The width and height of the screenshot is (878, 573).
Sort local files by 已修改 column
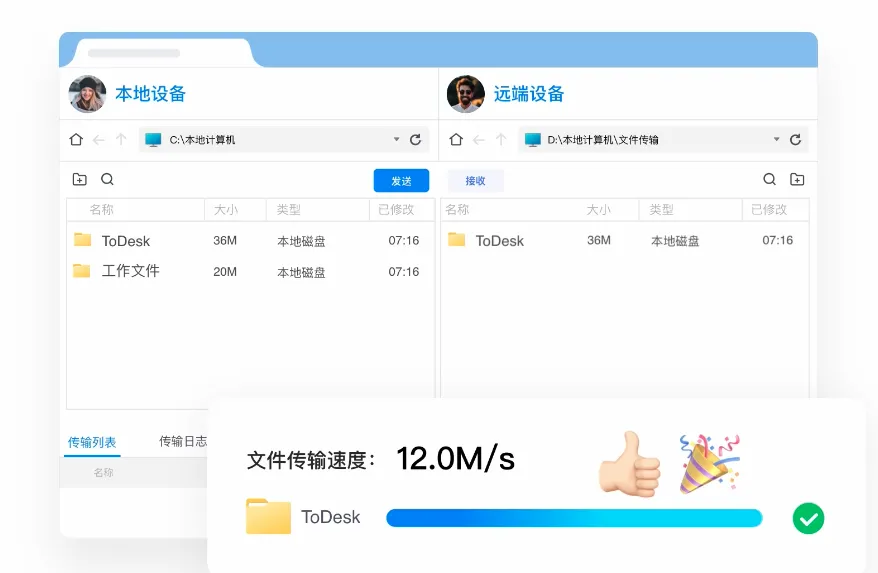pyautogui.click(x=396, y=209)
